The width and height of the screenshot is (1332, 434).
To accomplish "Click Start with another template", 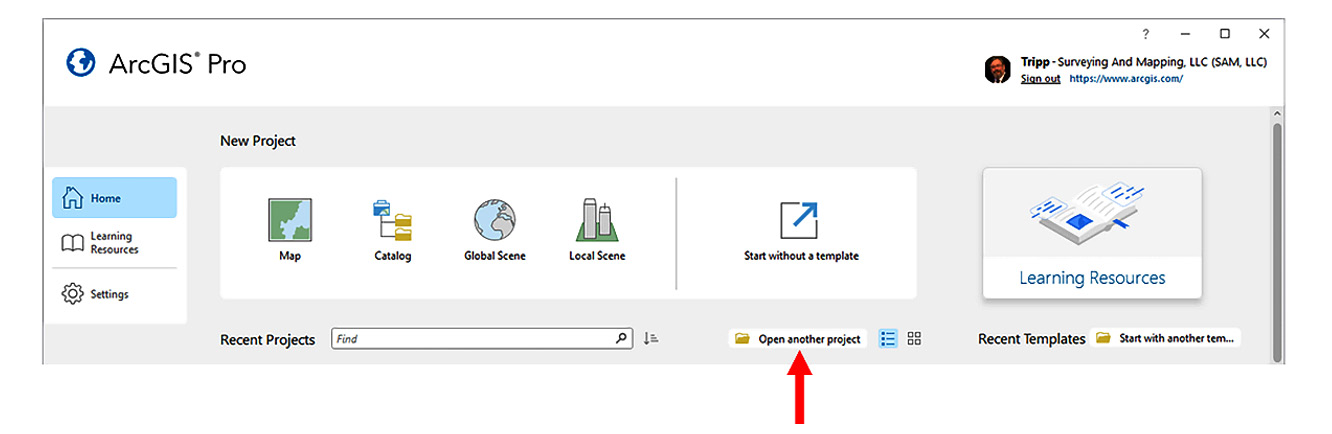I will point(1167,338).
